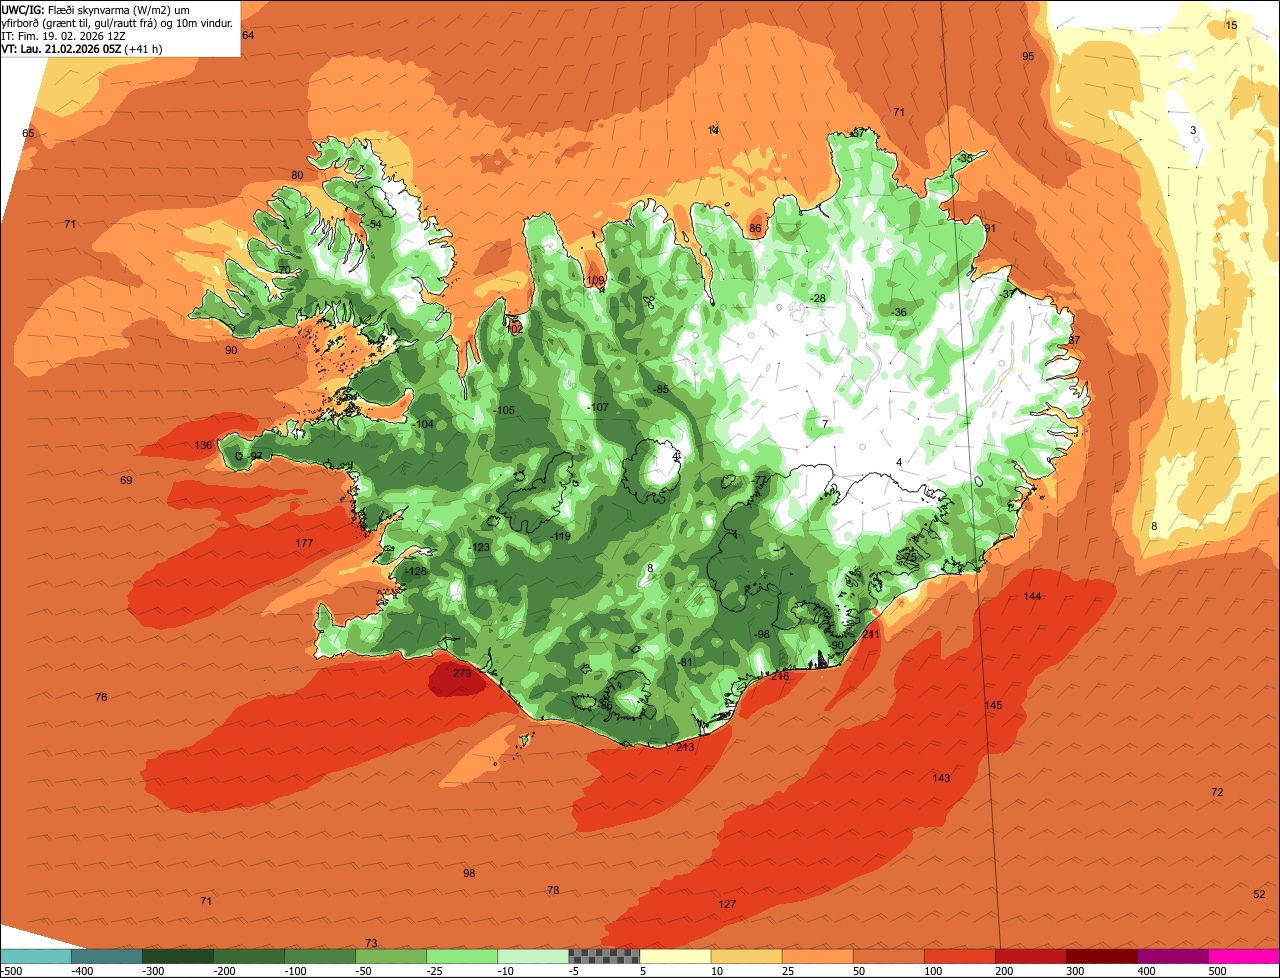The height and width of the screenshot is (978, 1280).
Task: Click the light green -50 to -25 legend swatch
Action: [391, 957]
